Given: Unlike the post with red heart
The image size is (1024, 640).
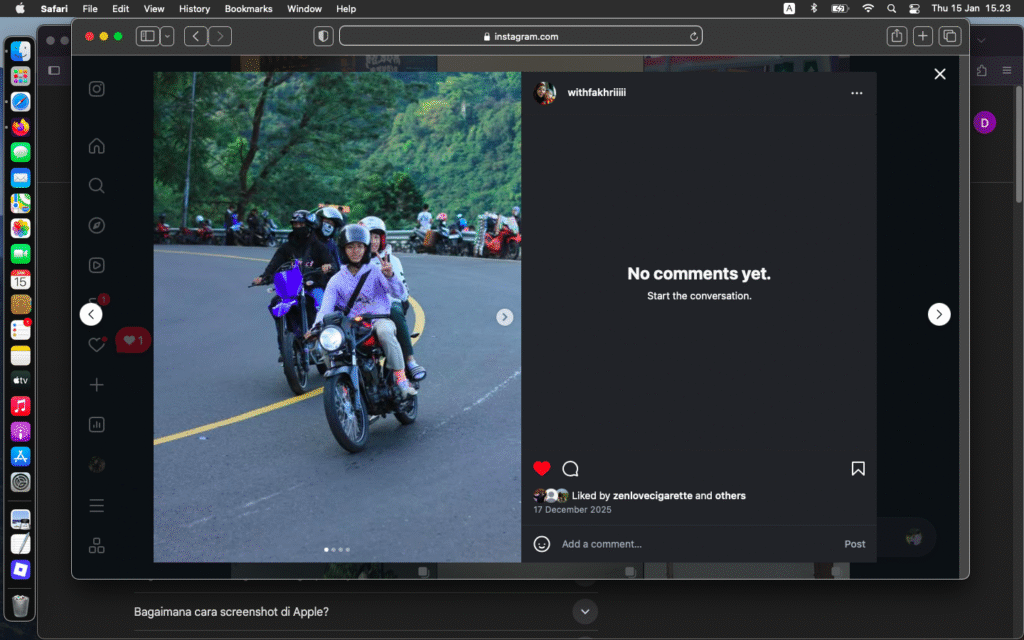Looking at the screenshot, I should click(x=542, y=469).
